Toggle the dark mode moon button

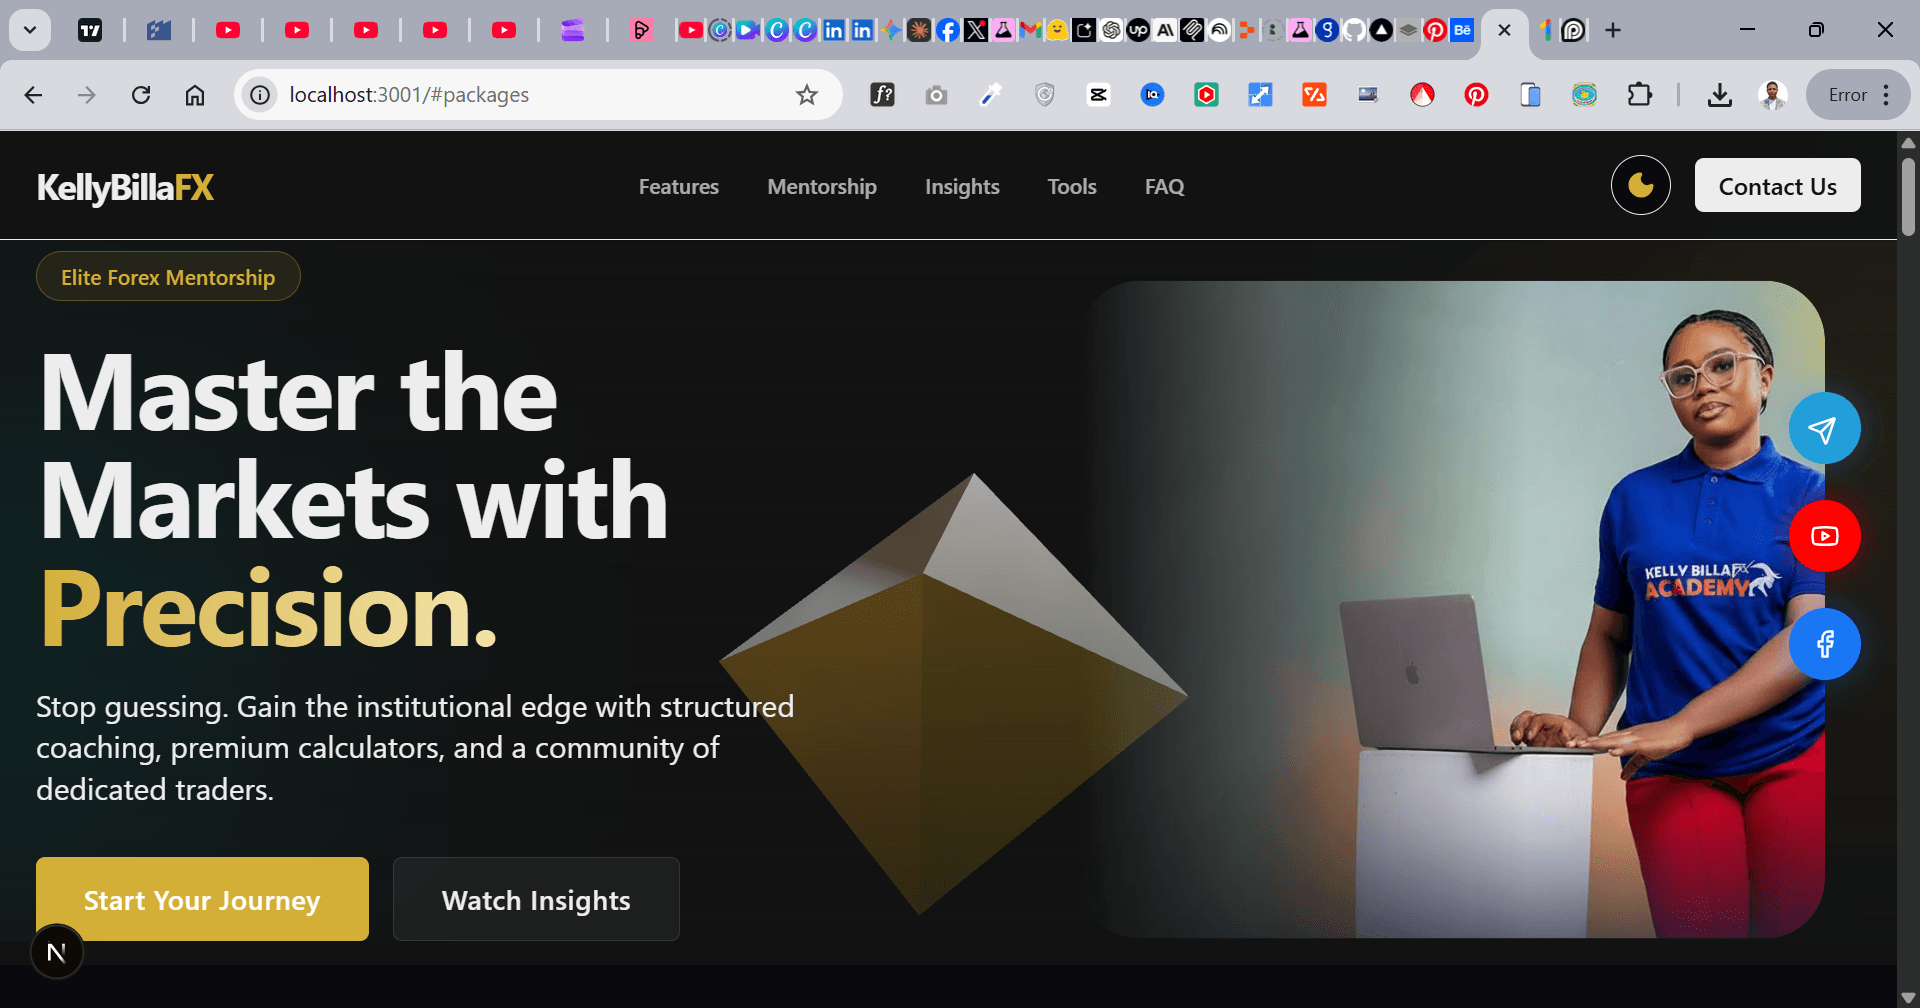pyautogui.click(x=1640, y=186)
